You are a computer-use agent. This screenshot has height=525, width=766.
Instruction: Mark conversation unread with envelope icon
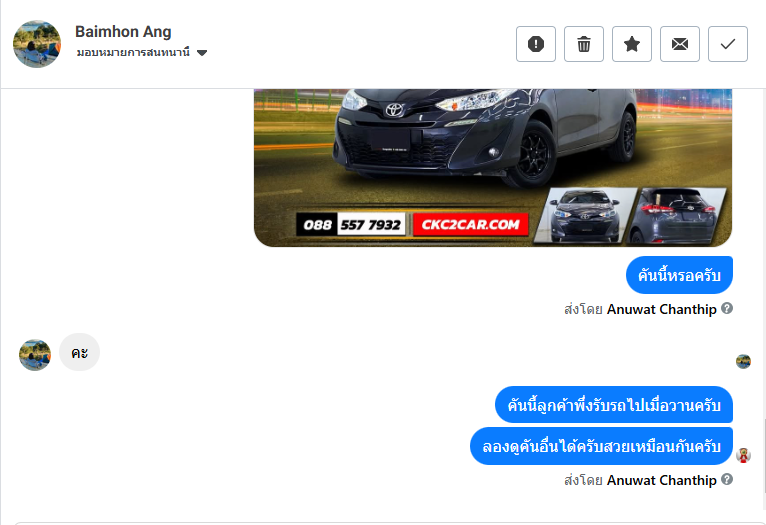[680, 44]
